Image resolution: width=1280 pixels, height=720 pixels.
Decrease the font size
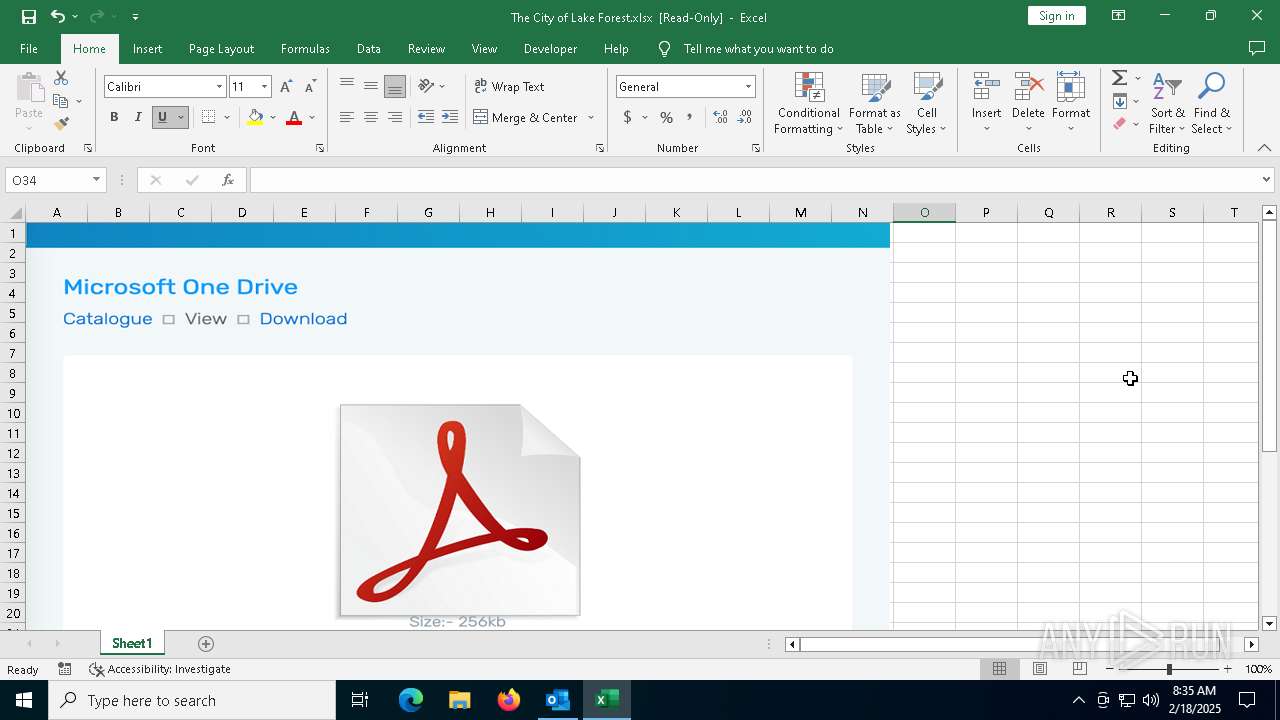(x=310, y=87)
